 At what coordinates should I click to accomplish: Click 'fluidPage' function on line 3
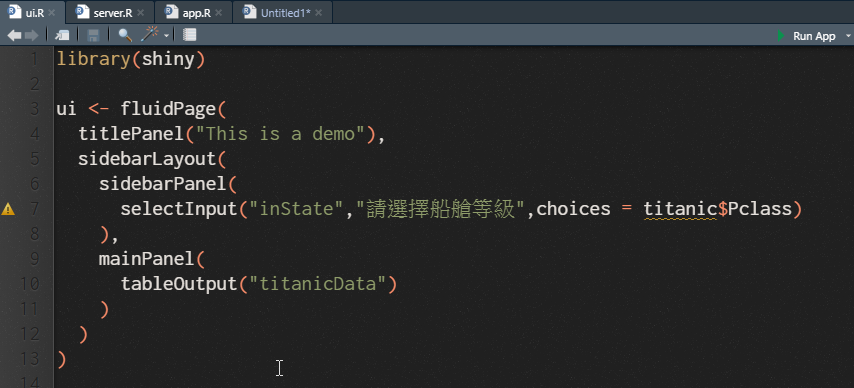(x=168, y=109)
